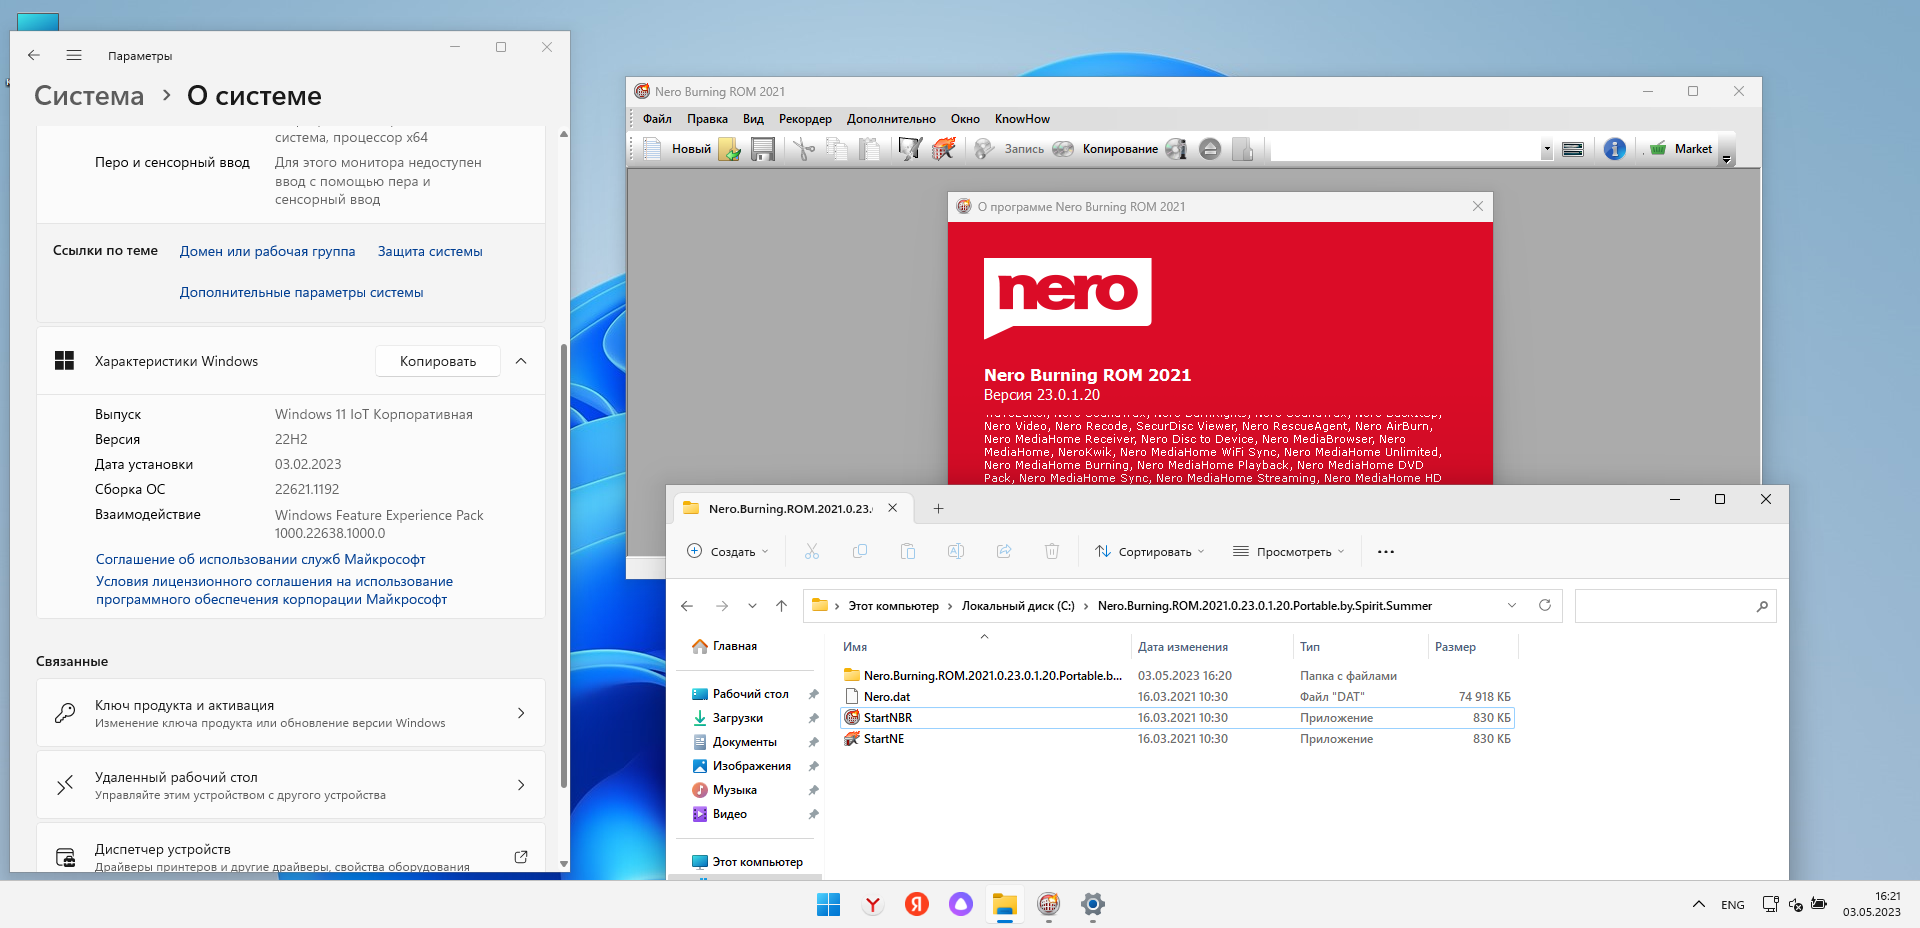Click the eject disc icon in Nero

[x=1210, y=150]
